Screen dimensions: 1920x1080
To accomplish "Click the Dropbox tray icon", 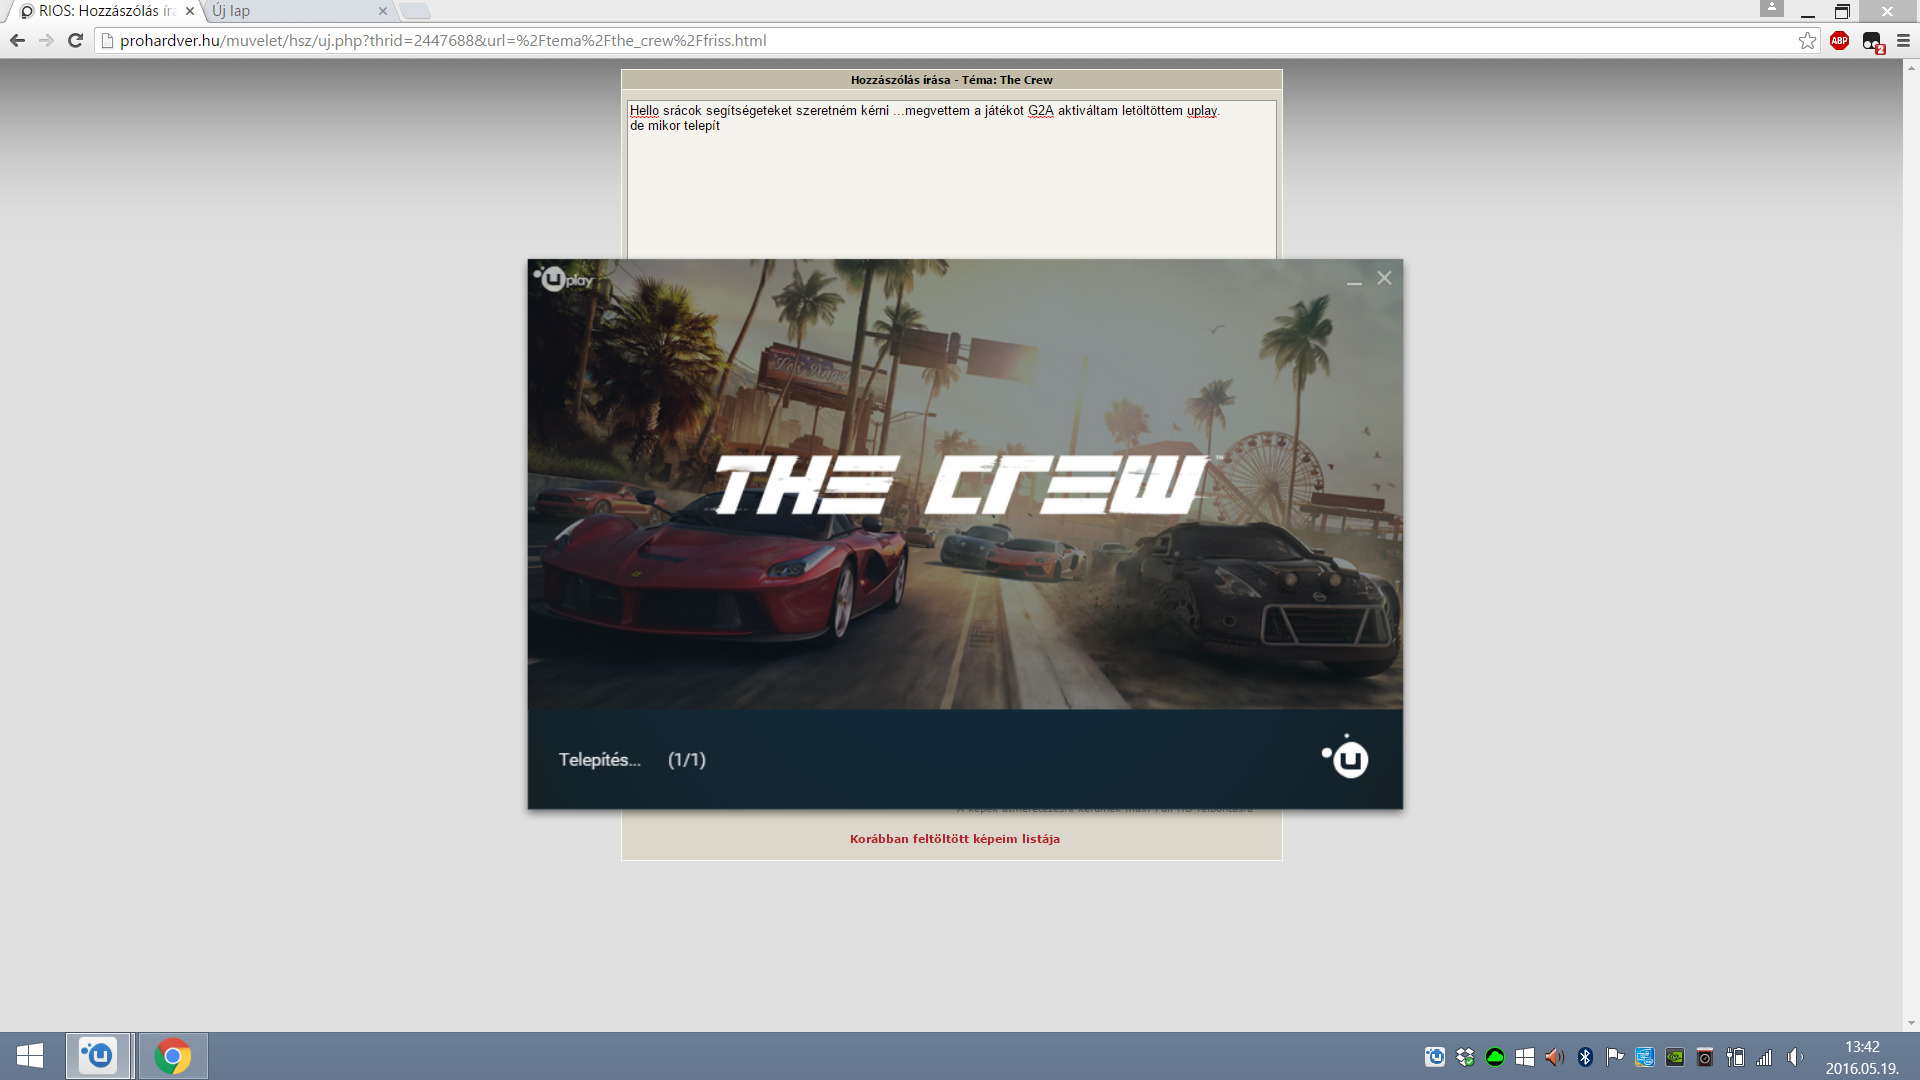I will pos(1465,1057).
